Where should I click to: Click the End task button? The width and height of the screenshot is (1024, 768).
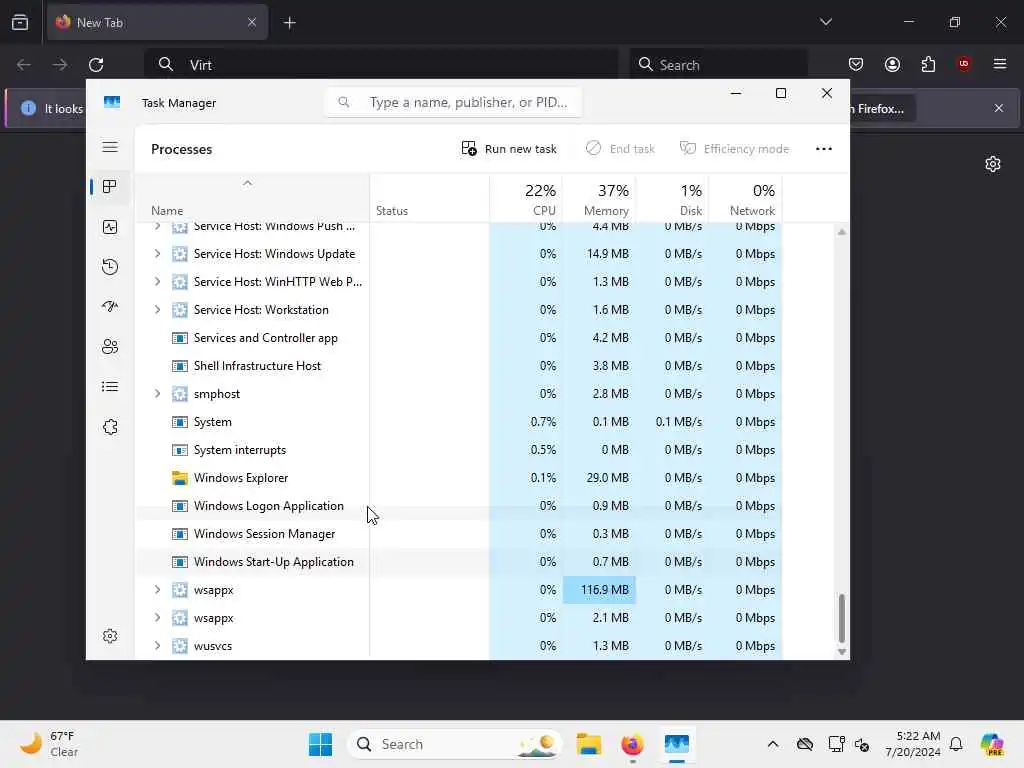click(620, 149)
